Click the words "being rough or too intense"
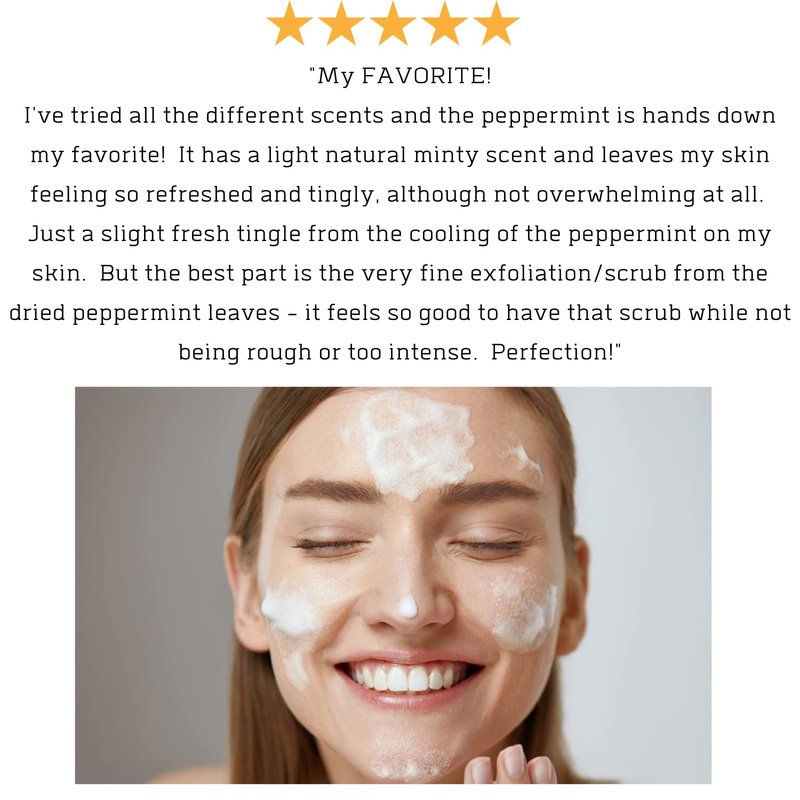The width and height of the screenshot is (800, 800). coord(326,352)
